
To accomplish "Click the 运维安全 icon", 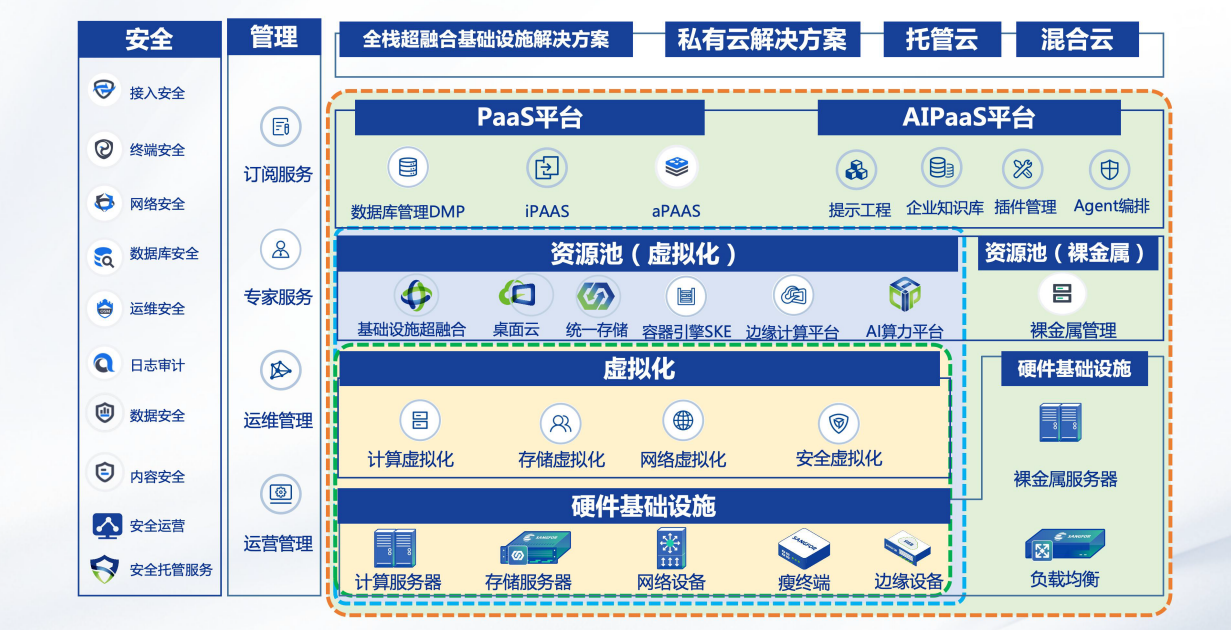I will (x=104, y=309).
